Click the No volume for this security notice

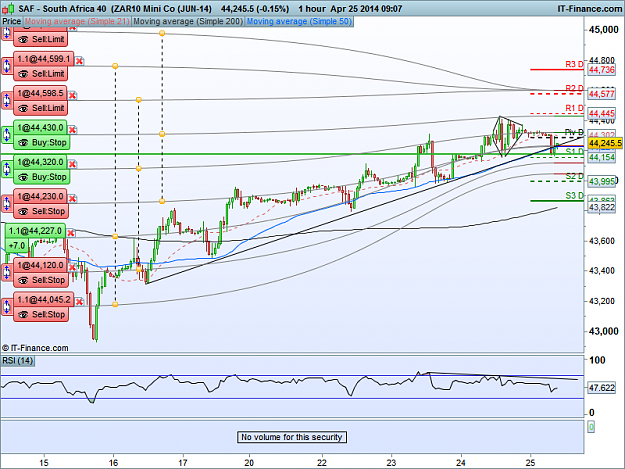point(292,437)
